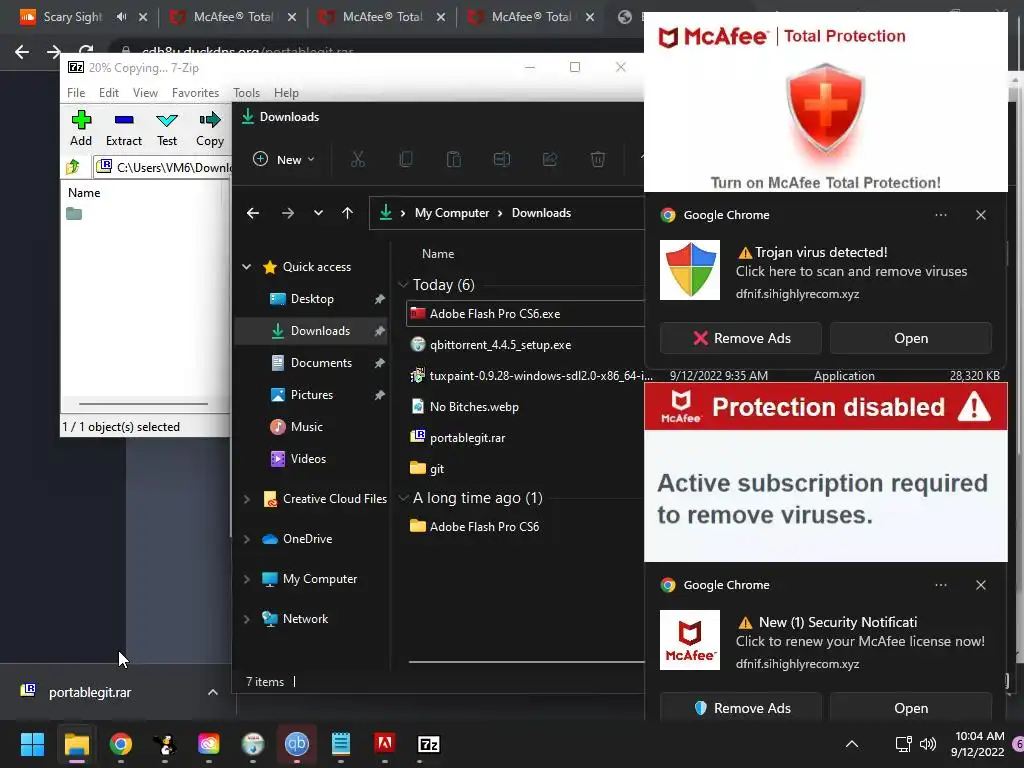Open the Tools menu in 7-Zip
Image resolution: width=1024 pixels, height=768 pixels.
(x=246, y=93)
